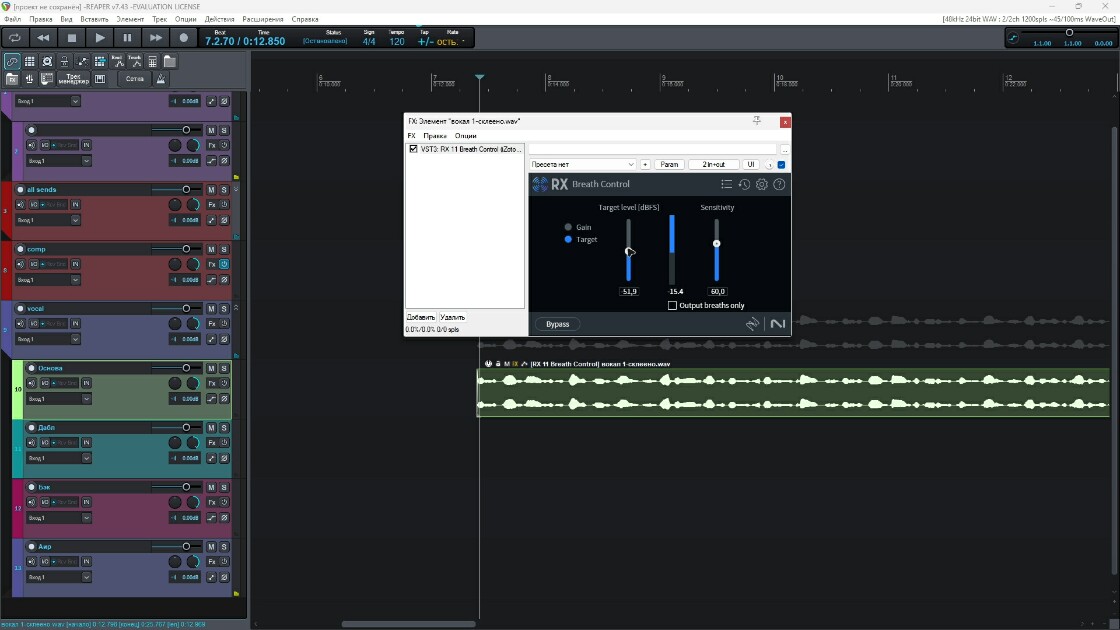Open RX plugin settings gear icon

point(761,184)
